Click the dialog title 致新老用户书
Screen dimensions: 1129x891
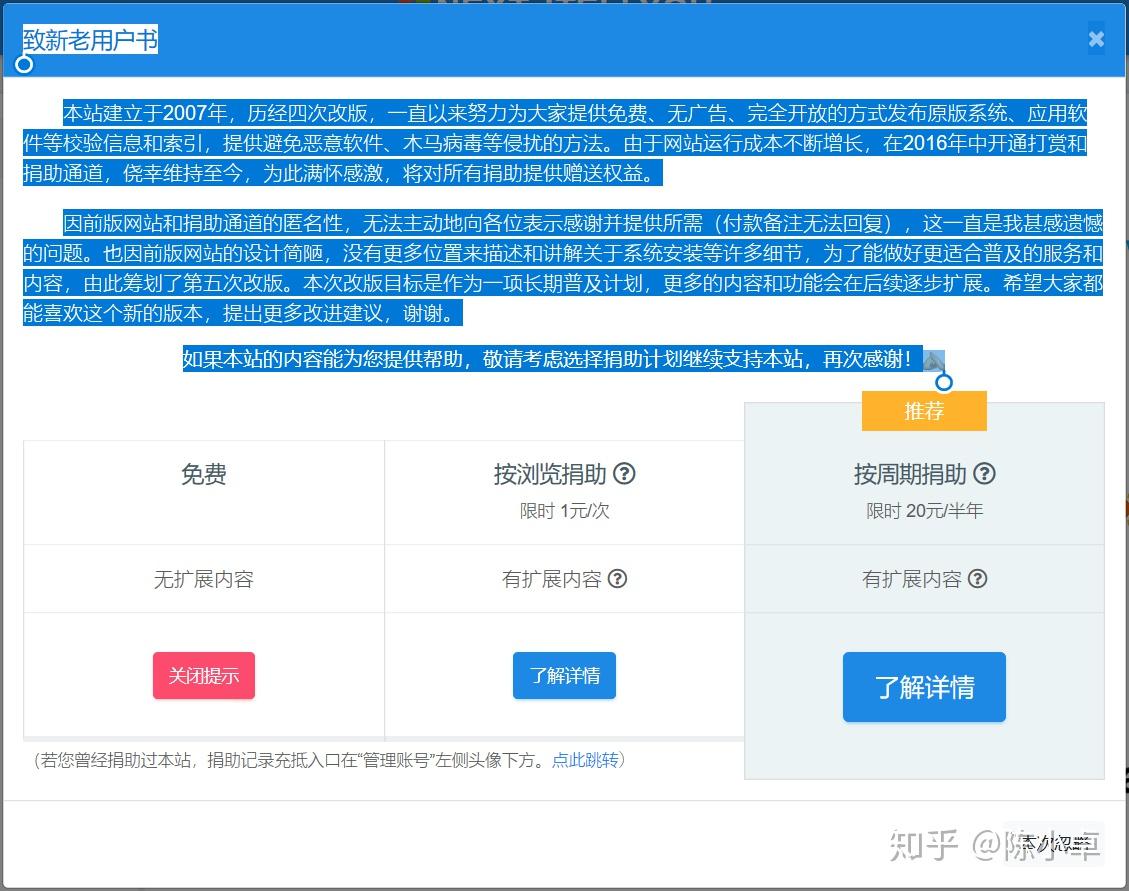90,40
